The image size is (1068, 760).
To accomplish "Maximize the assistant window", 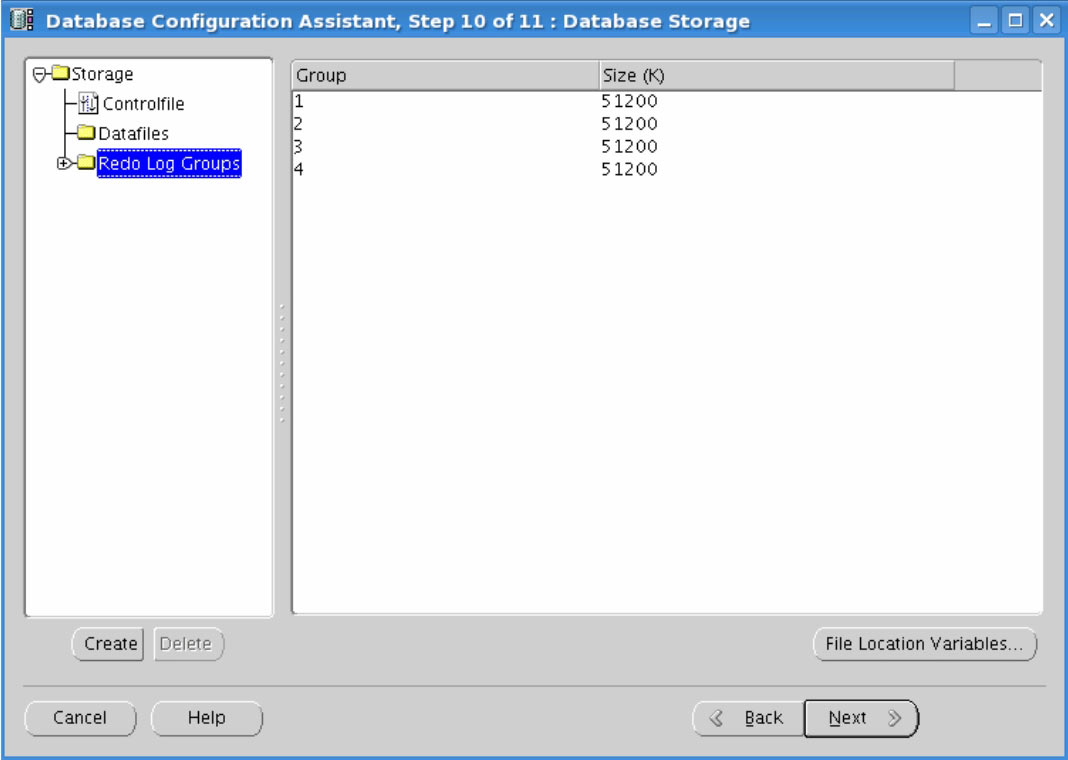I will click(1016, 21).
